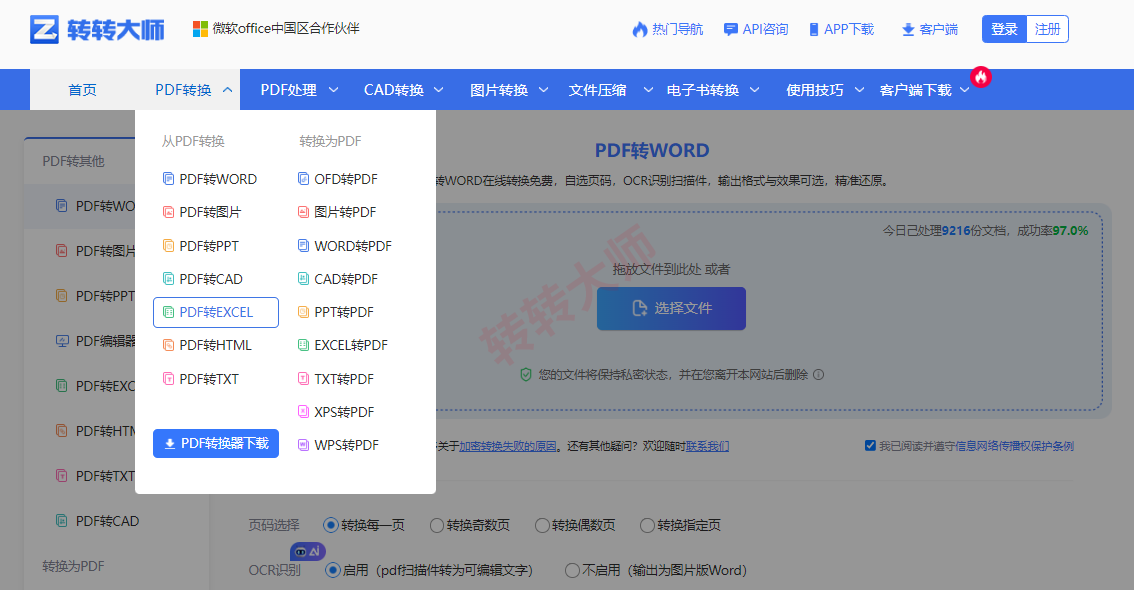The height and width of the screenshot is (590, 1134).
Task: Choose the 不启用 OCR radio button
Action: [572, 570]
